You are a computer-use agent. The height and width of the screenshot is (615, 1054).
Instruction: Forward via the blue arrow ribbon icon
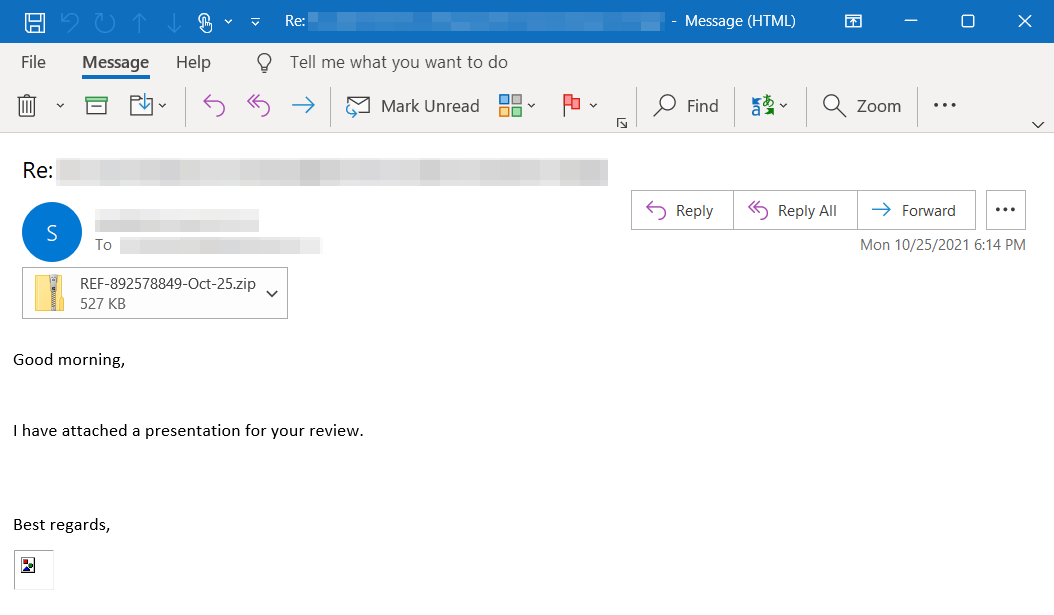click(304, 105)
